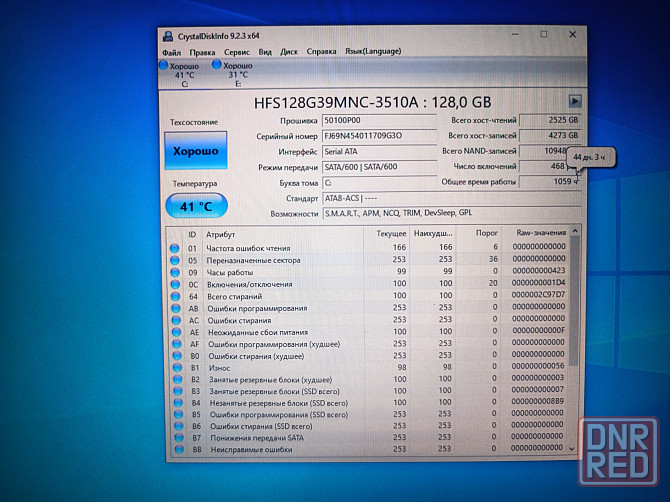Open the Сервис menu
The width and height of the screenshot is (670, 502).
[x=237, y=52]
